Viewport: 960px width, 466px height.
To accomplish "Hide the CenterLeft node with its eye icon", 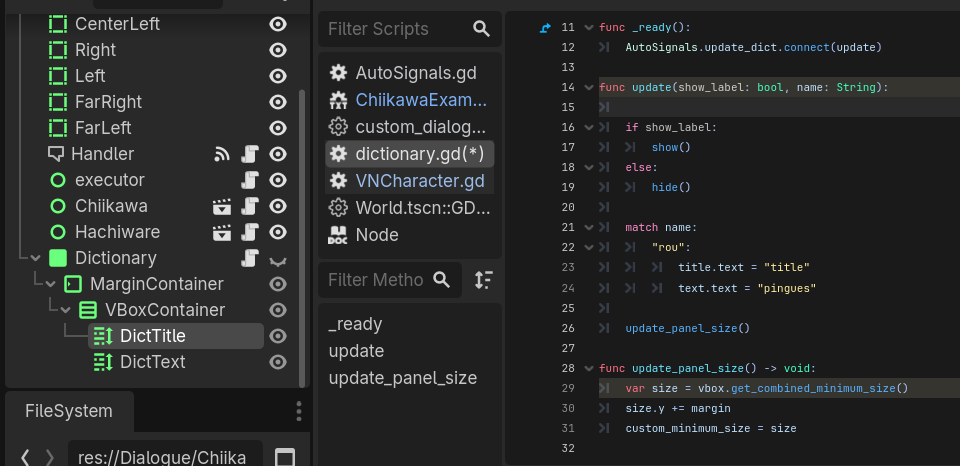I will (x=279, y=24).
